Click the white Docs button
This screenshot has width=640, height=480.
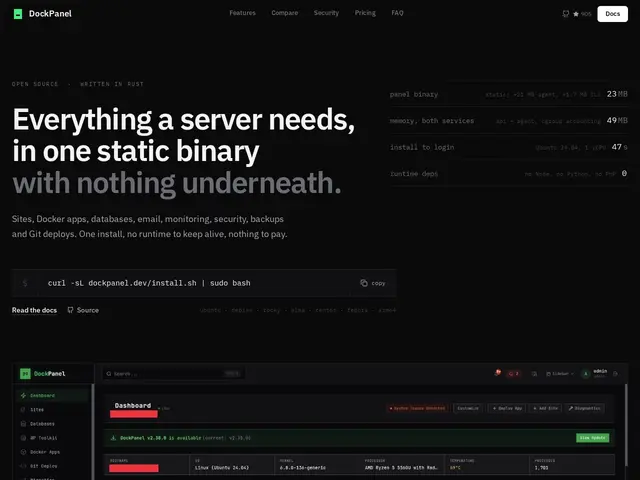[612, 14]
